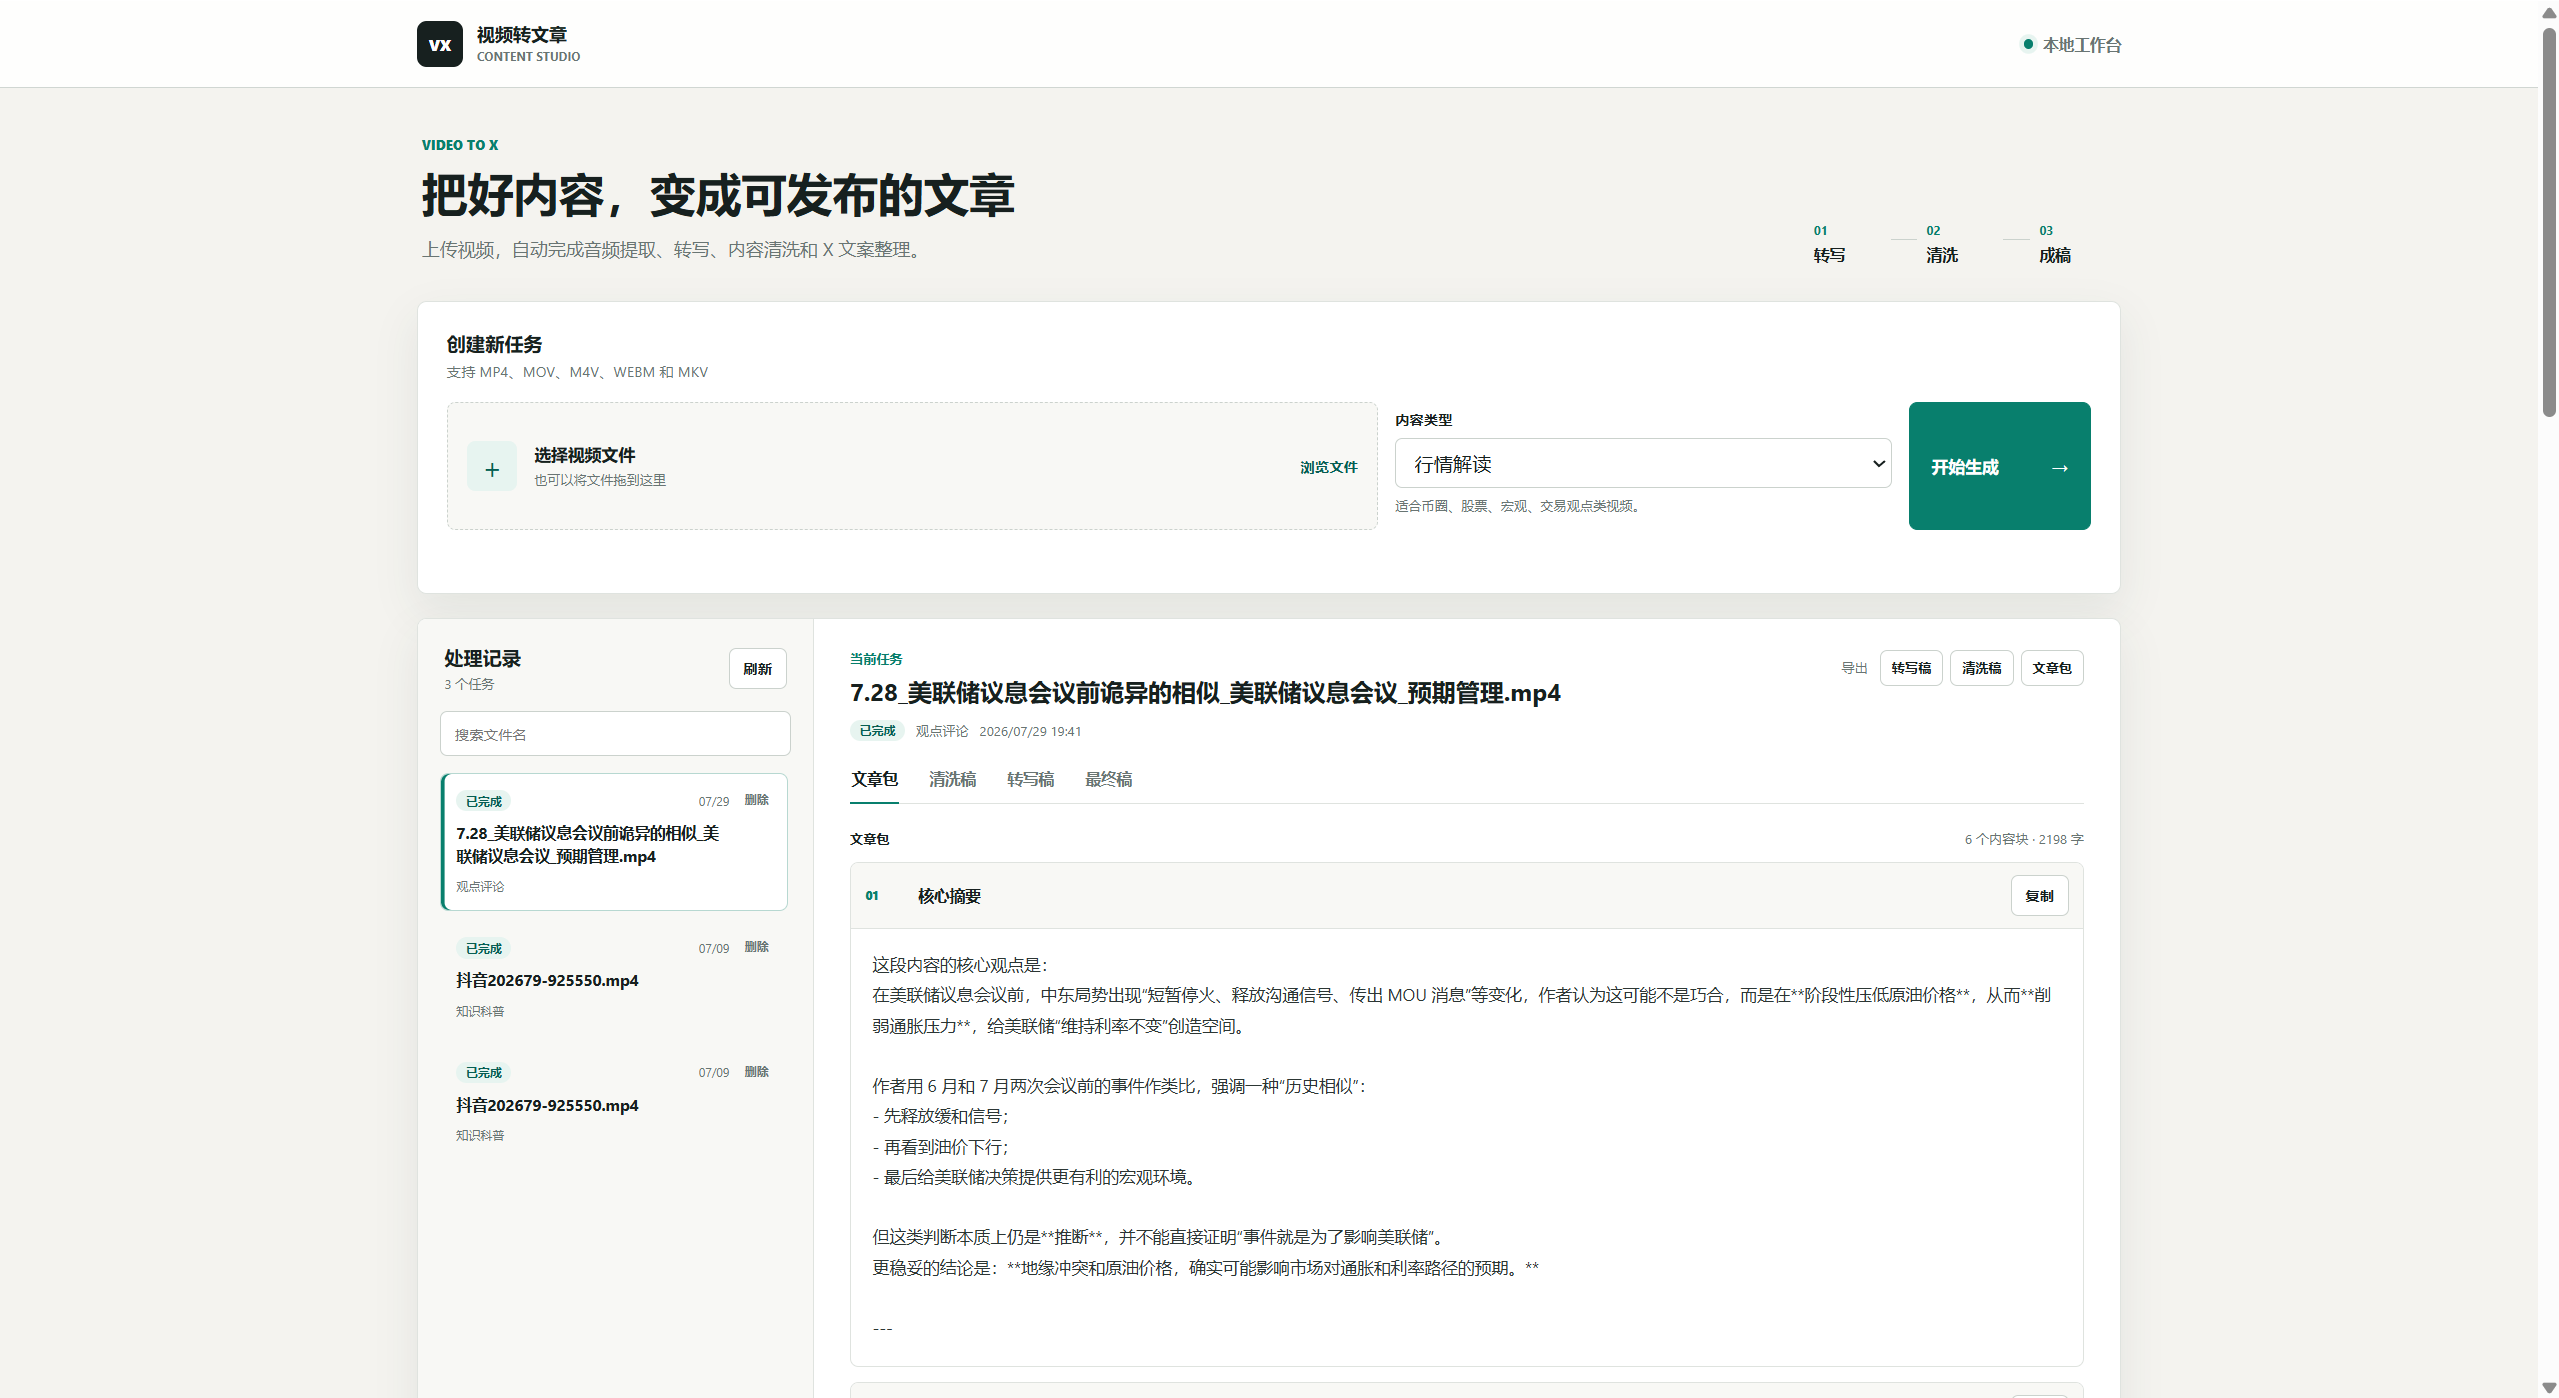Switch to the 清洗稿 tab

click(x=952, y=779)
